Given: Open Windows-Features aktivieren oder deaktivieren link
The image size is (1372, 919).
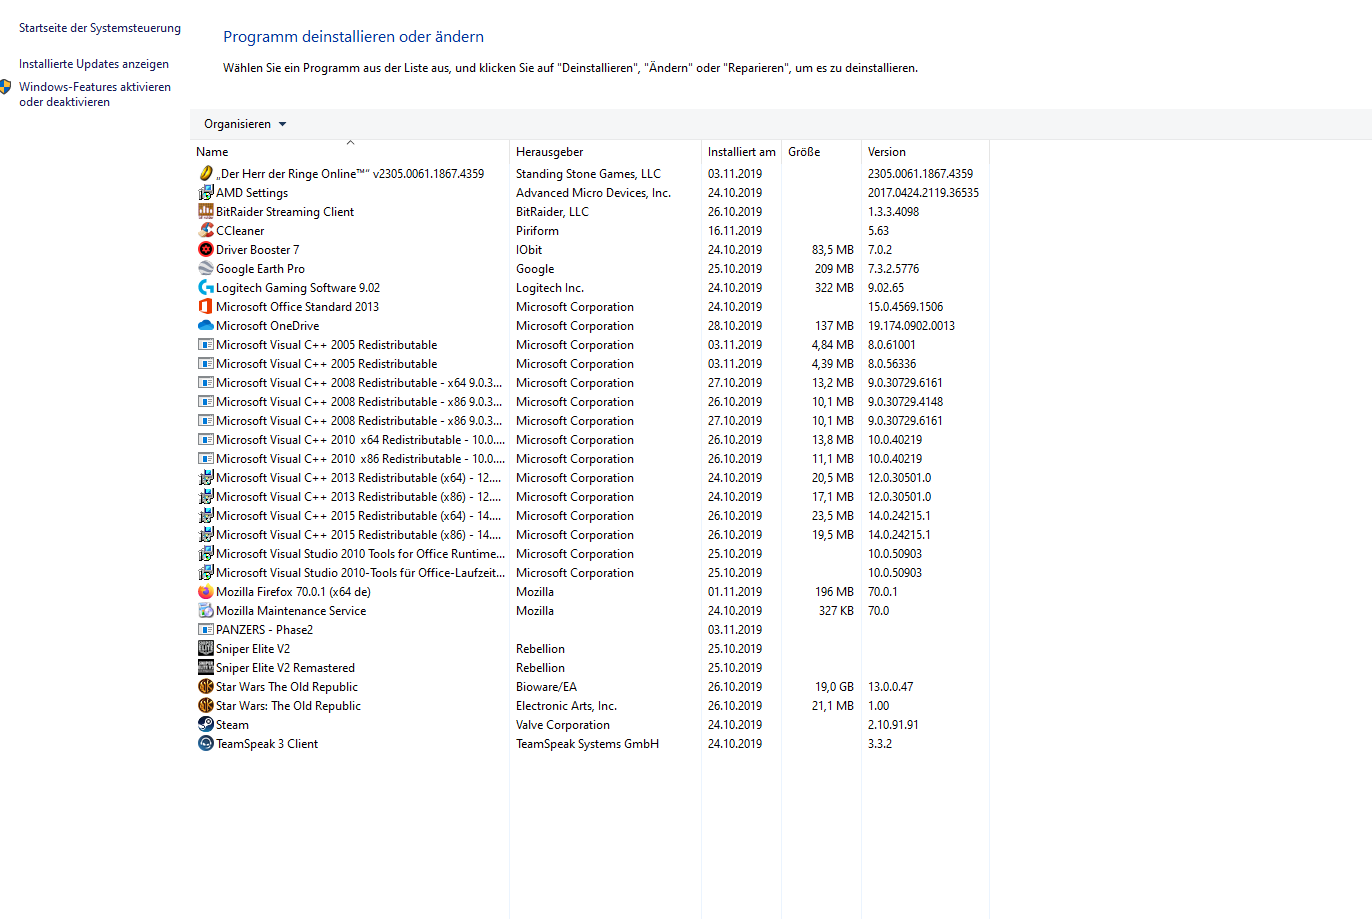Looking at the screenshot, I should (x=95, y=94).
